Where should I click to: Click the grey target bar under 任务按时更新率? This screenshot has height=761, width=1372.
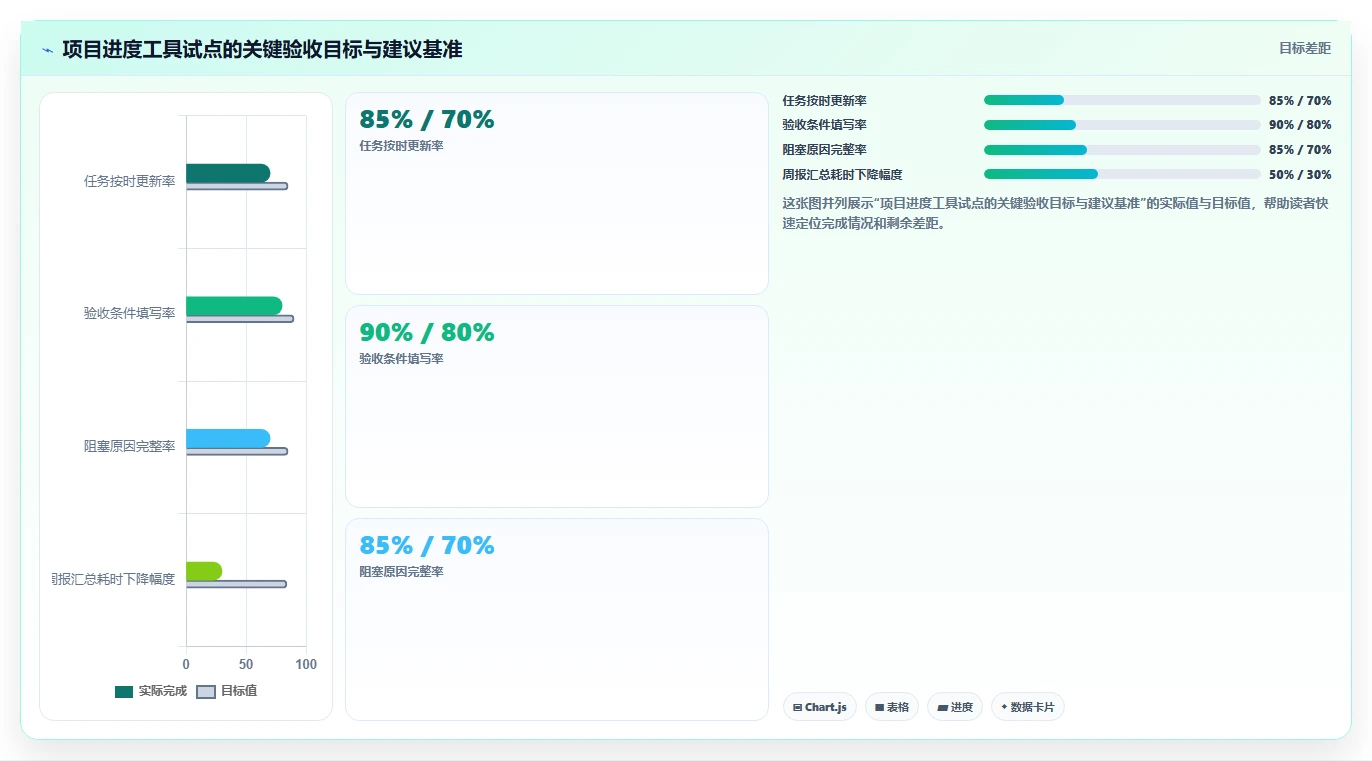(237, 186)
